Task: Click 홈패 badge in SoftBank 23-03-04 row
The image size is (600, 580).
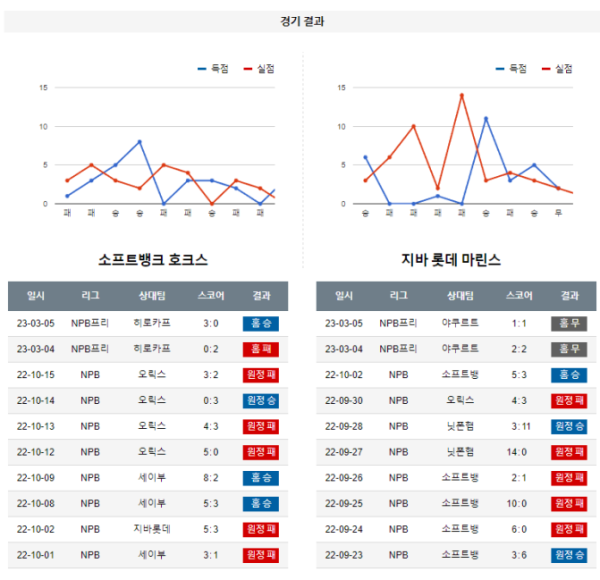Action: pos(261,349)
